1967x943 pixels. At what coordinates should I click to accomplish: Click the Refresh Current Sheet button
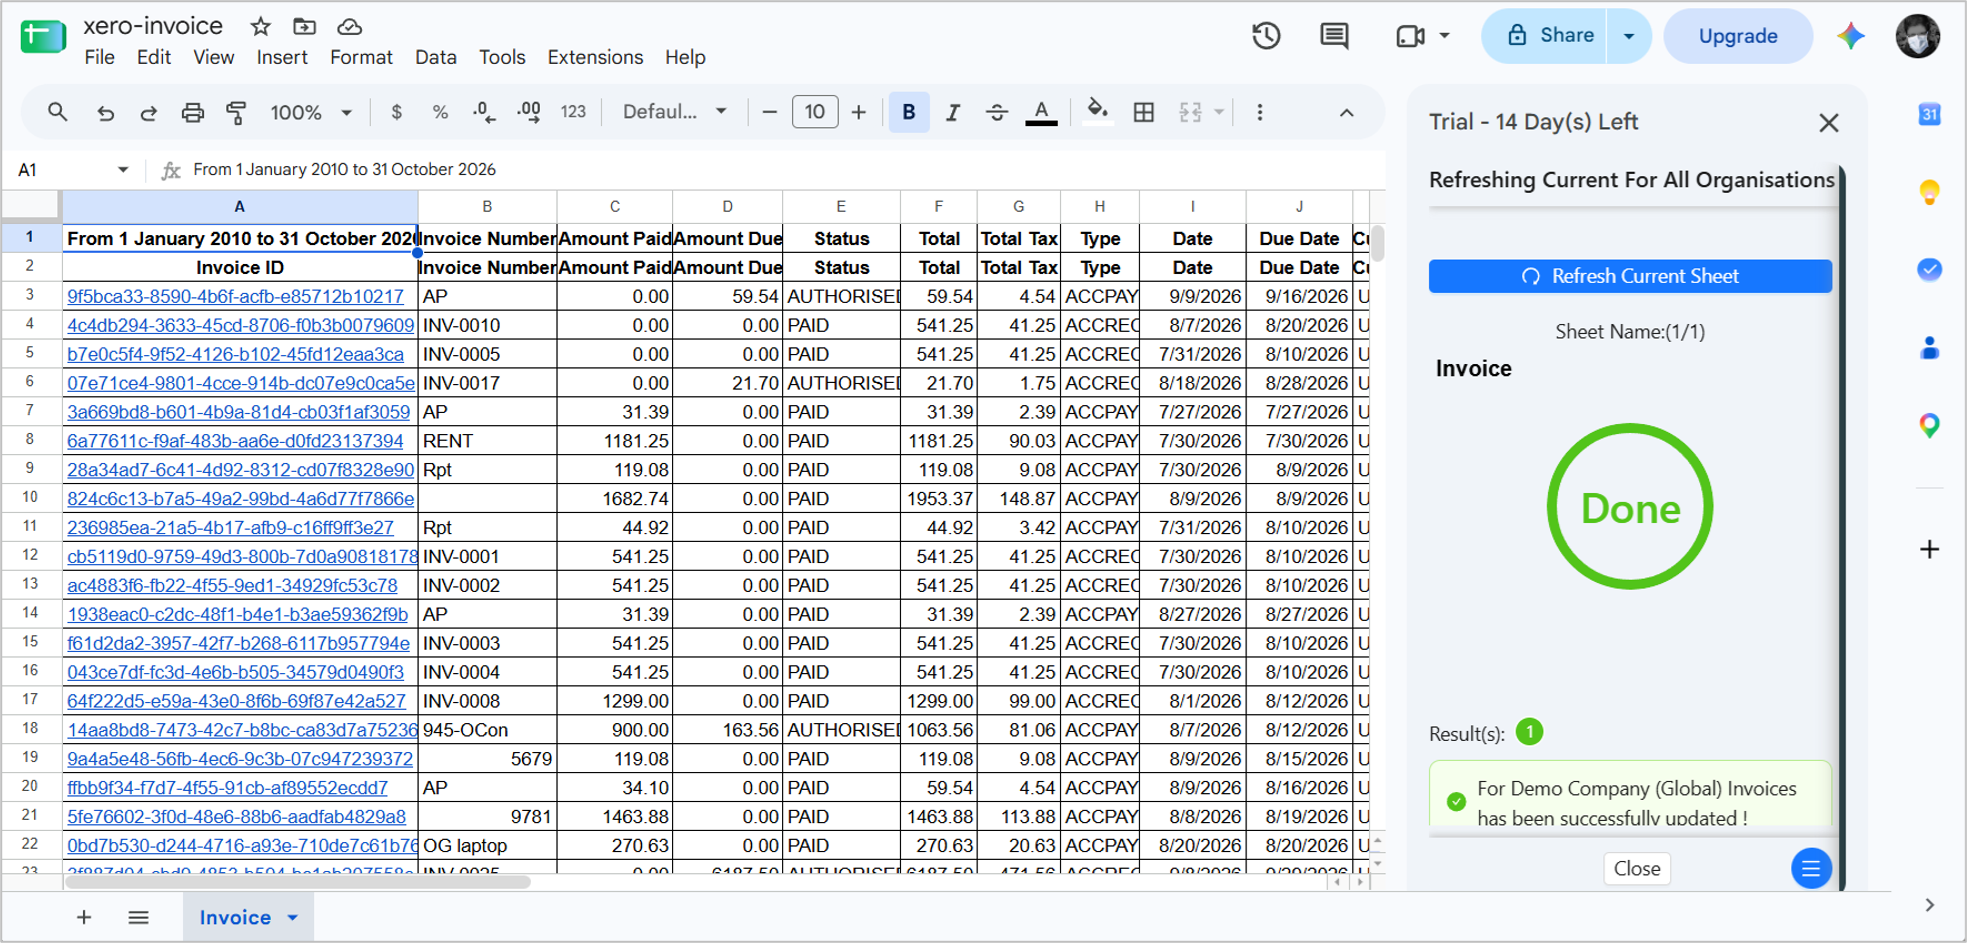click(1630, 276)
